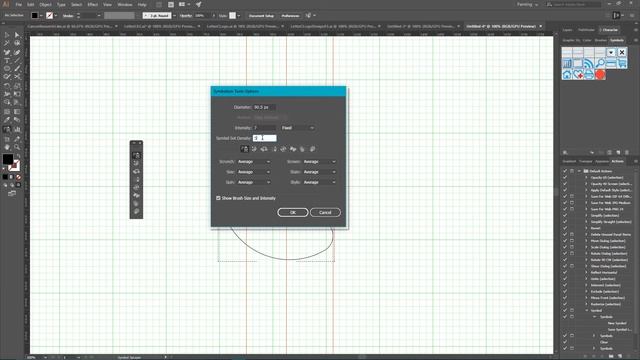Viewport: 640px width, 360px height.
Task: Choose Symbol Styler at bottom of floating strip
Action: (136, 211)
